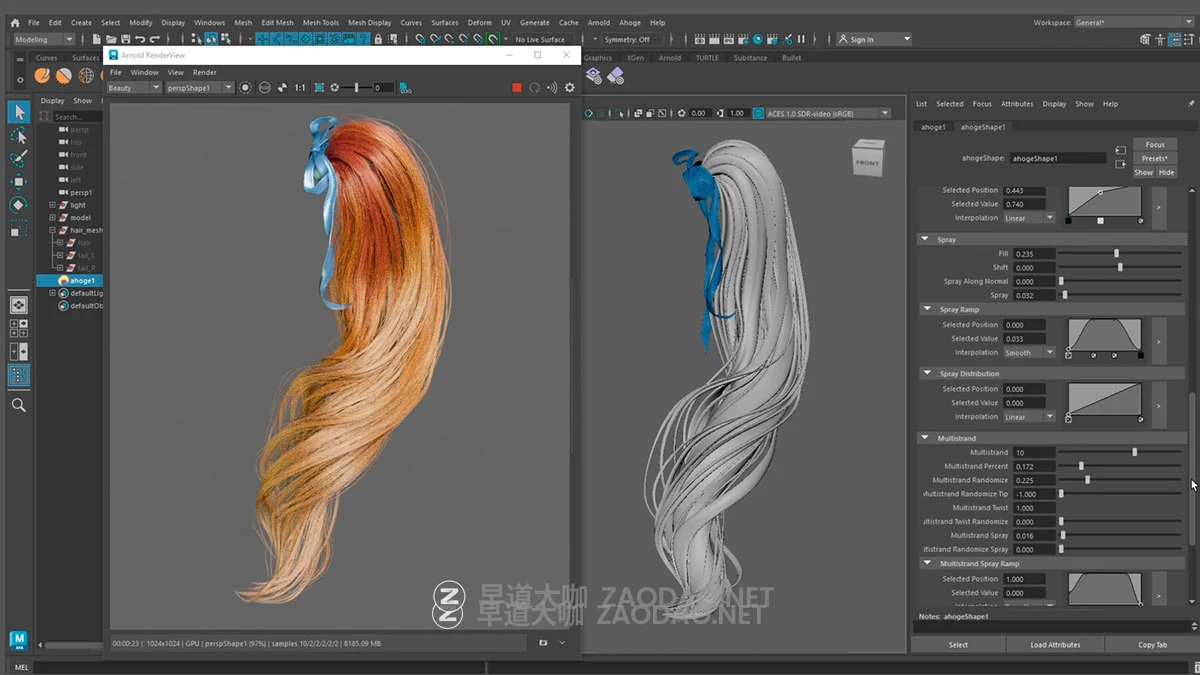Open the Spray Ramp Interpolation Smooth dropdown
The width and height of the screenshot is (1200, 675).
(1030, 352)
